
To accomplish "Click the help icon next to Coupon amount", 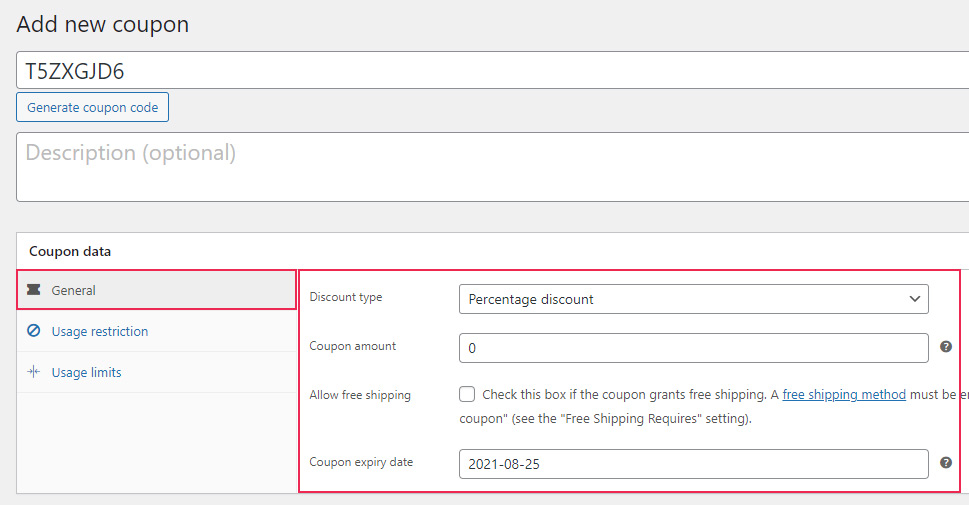I will click(x=946, y=347).
